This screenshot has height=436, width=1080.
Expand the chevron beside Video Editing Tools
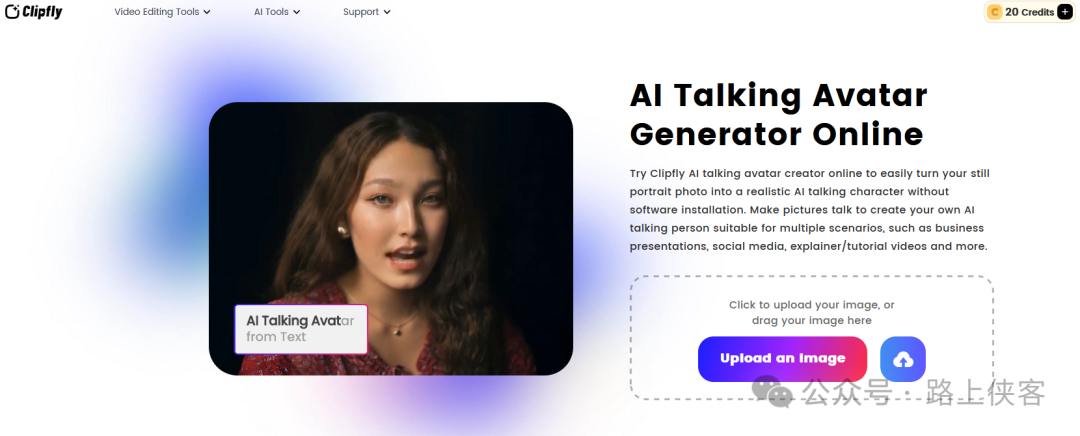pos(207,12)
